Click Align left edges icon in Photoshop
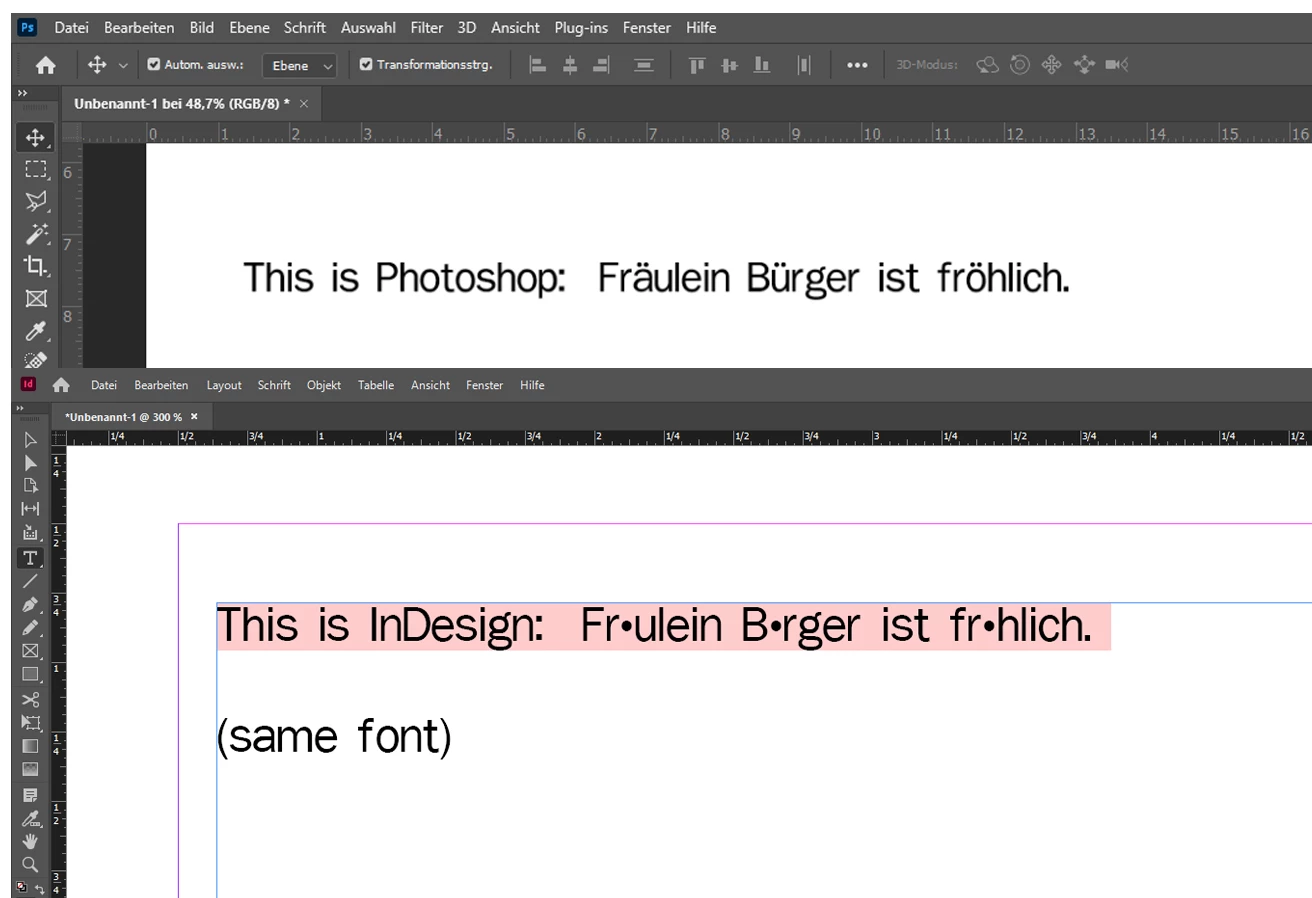Screen dimensions: 1312x898 coord(538,65)
